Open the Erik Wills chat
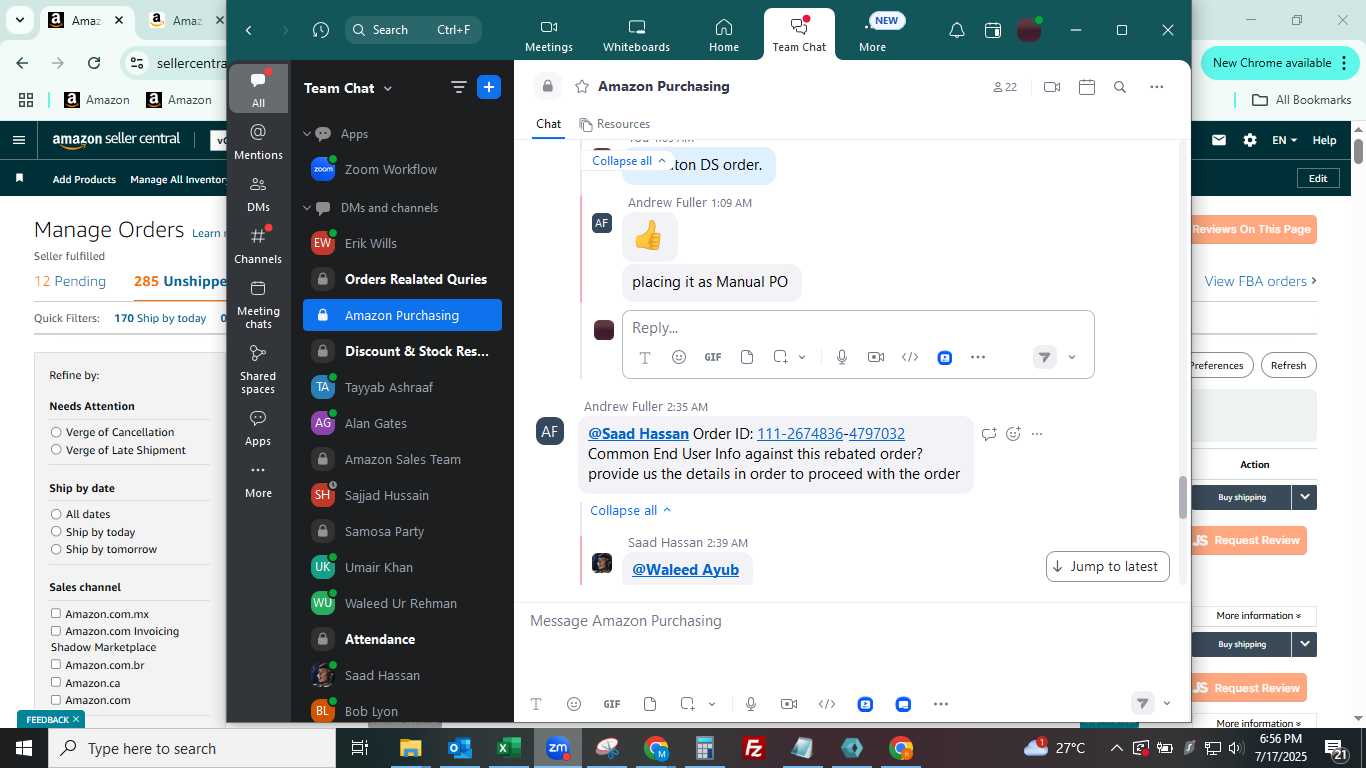 coord(402,243)
